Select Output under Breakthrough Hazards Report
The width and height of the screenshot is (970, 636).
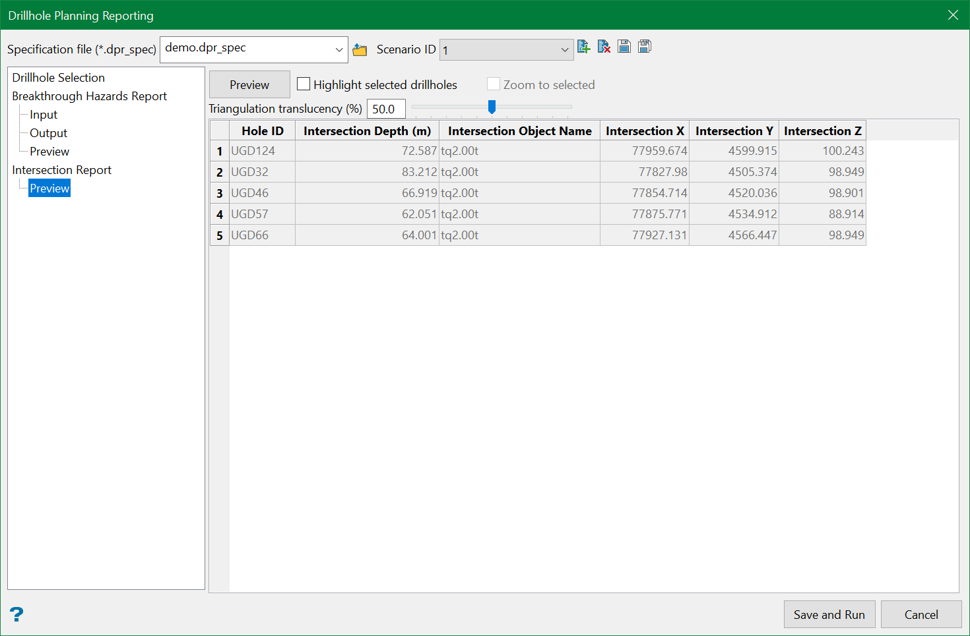pyautogui.click(x=48, y=133)
